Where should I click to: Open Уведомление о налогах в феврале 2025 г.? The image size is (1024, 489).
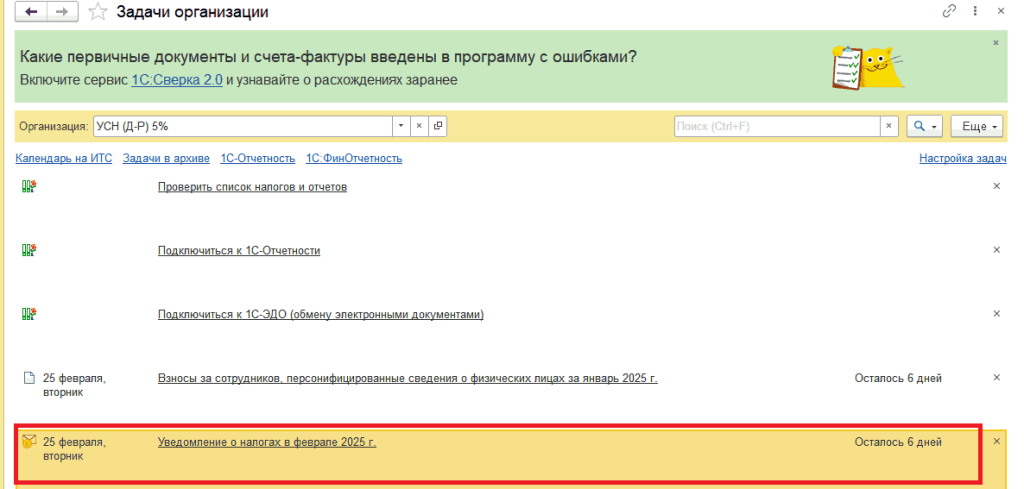coord(267,443)
